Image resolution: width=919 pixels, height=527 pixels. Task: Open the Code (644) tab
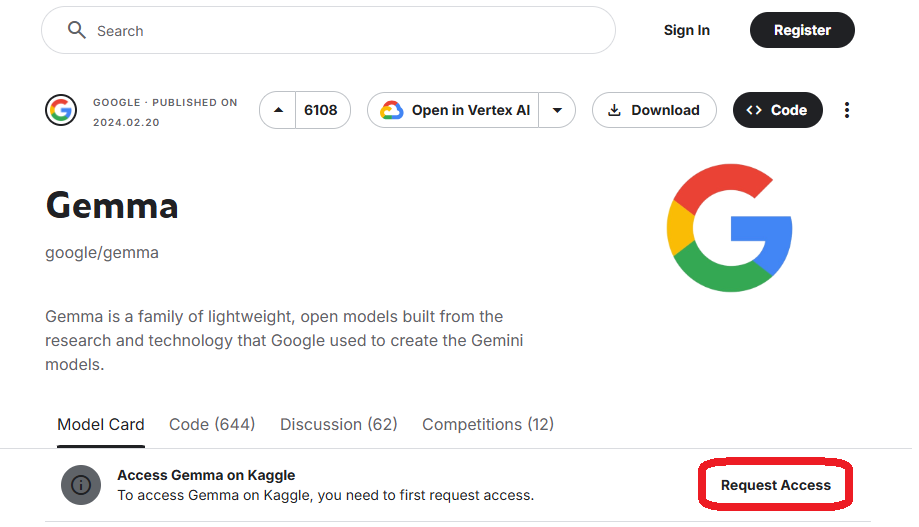pos(212,424)
